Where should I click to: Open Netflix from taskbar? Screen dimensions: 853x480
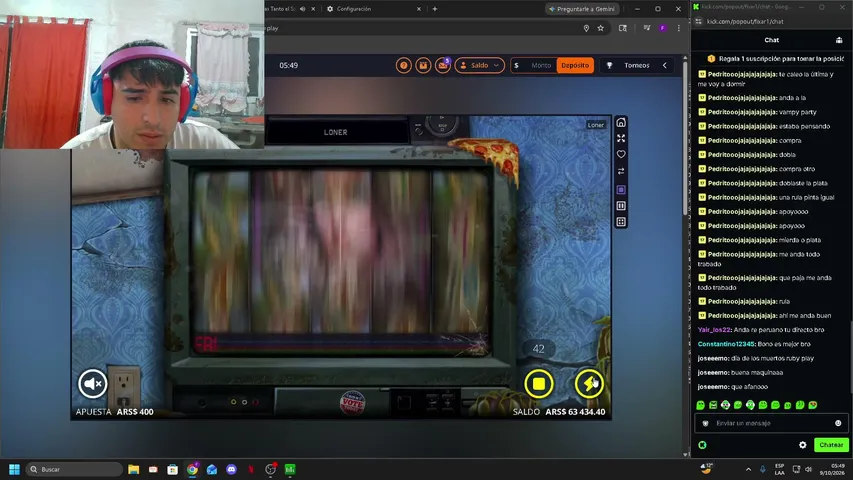251,469
